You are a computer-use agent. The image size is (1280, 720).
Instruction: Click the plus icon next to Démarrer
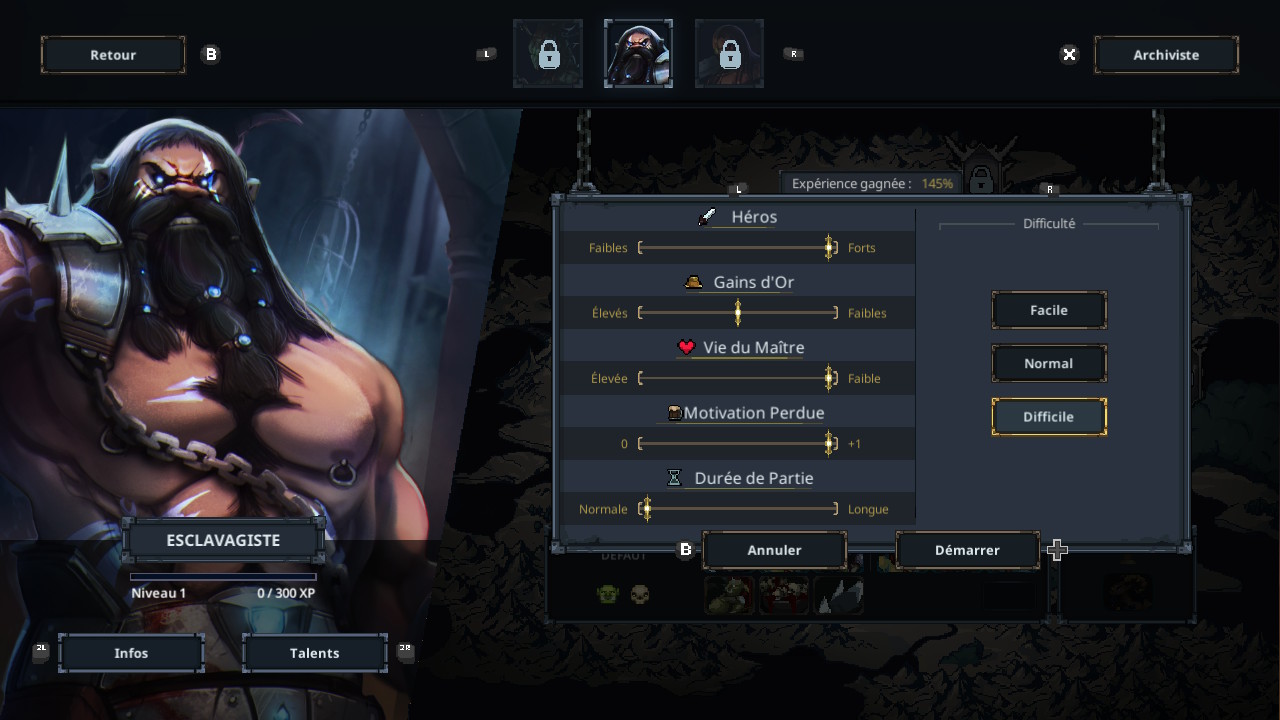(x=1057, y=550)
